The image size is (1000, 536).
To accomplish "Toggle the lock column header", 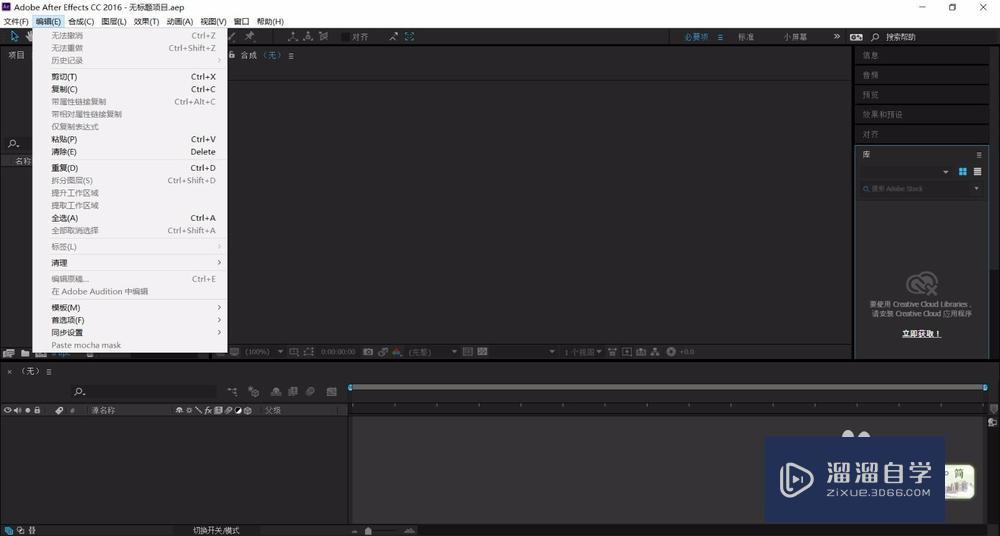I will [37, 410].
